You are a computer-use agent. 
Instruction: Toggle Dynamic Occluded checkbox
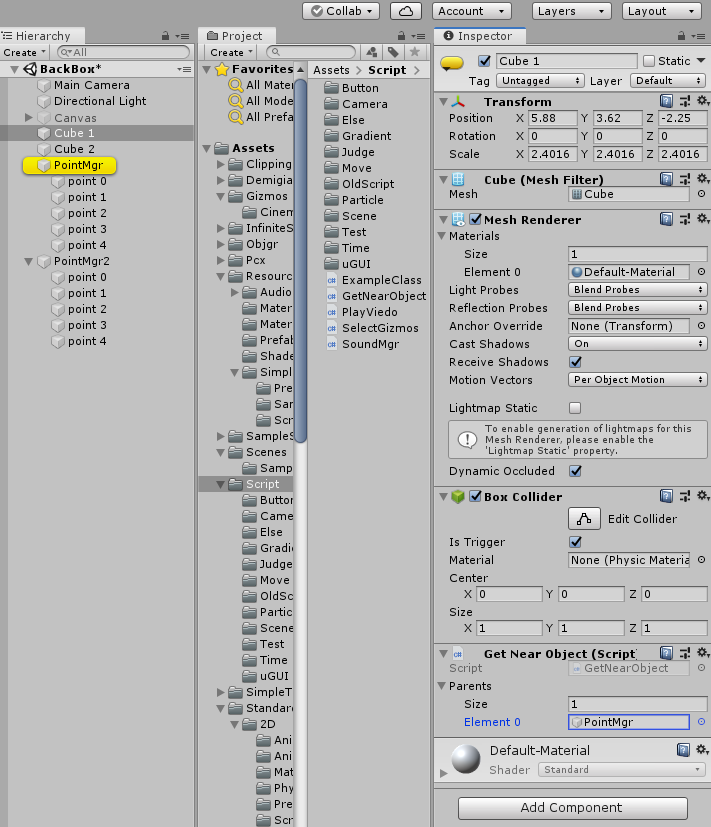point(575,470)
